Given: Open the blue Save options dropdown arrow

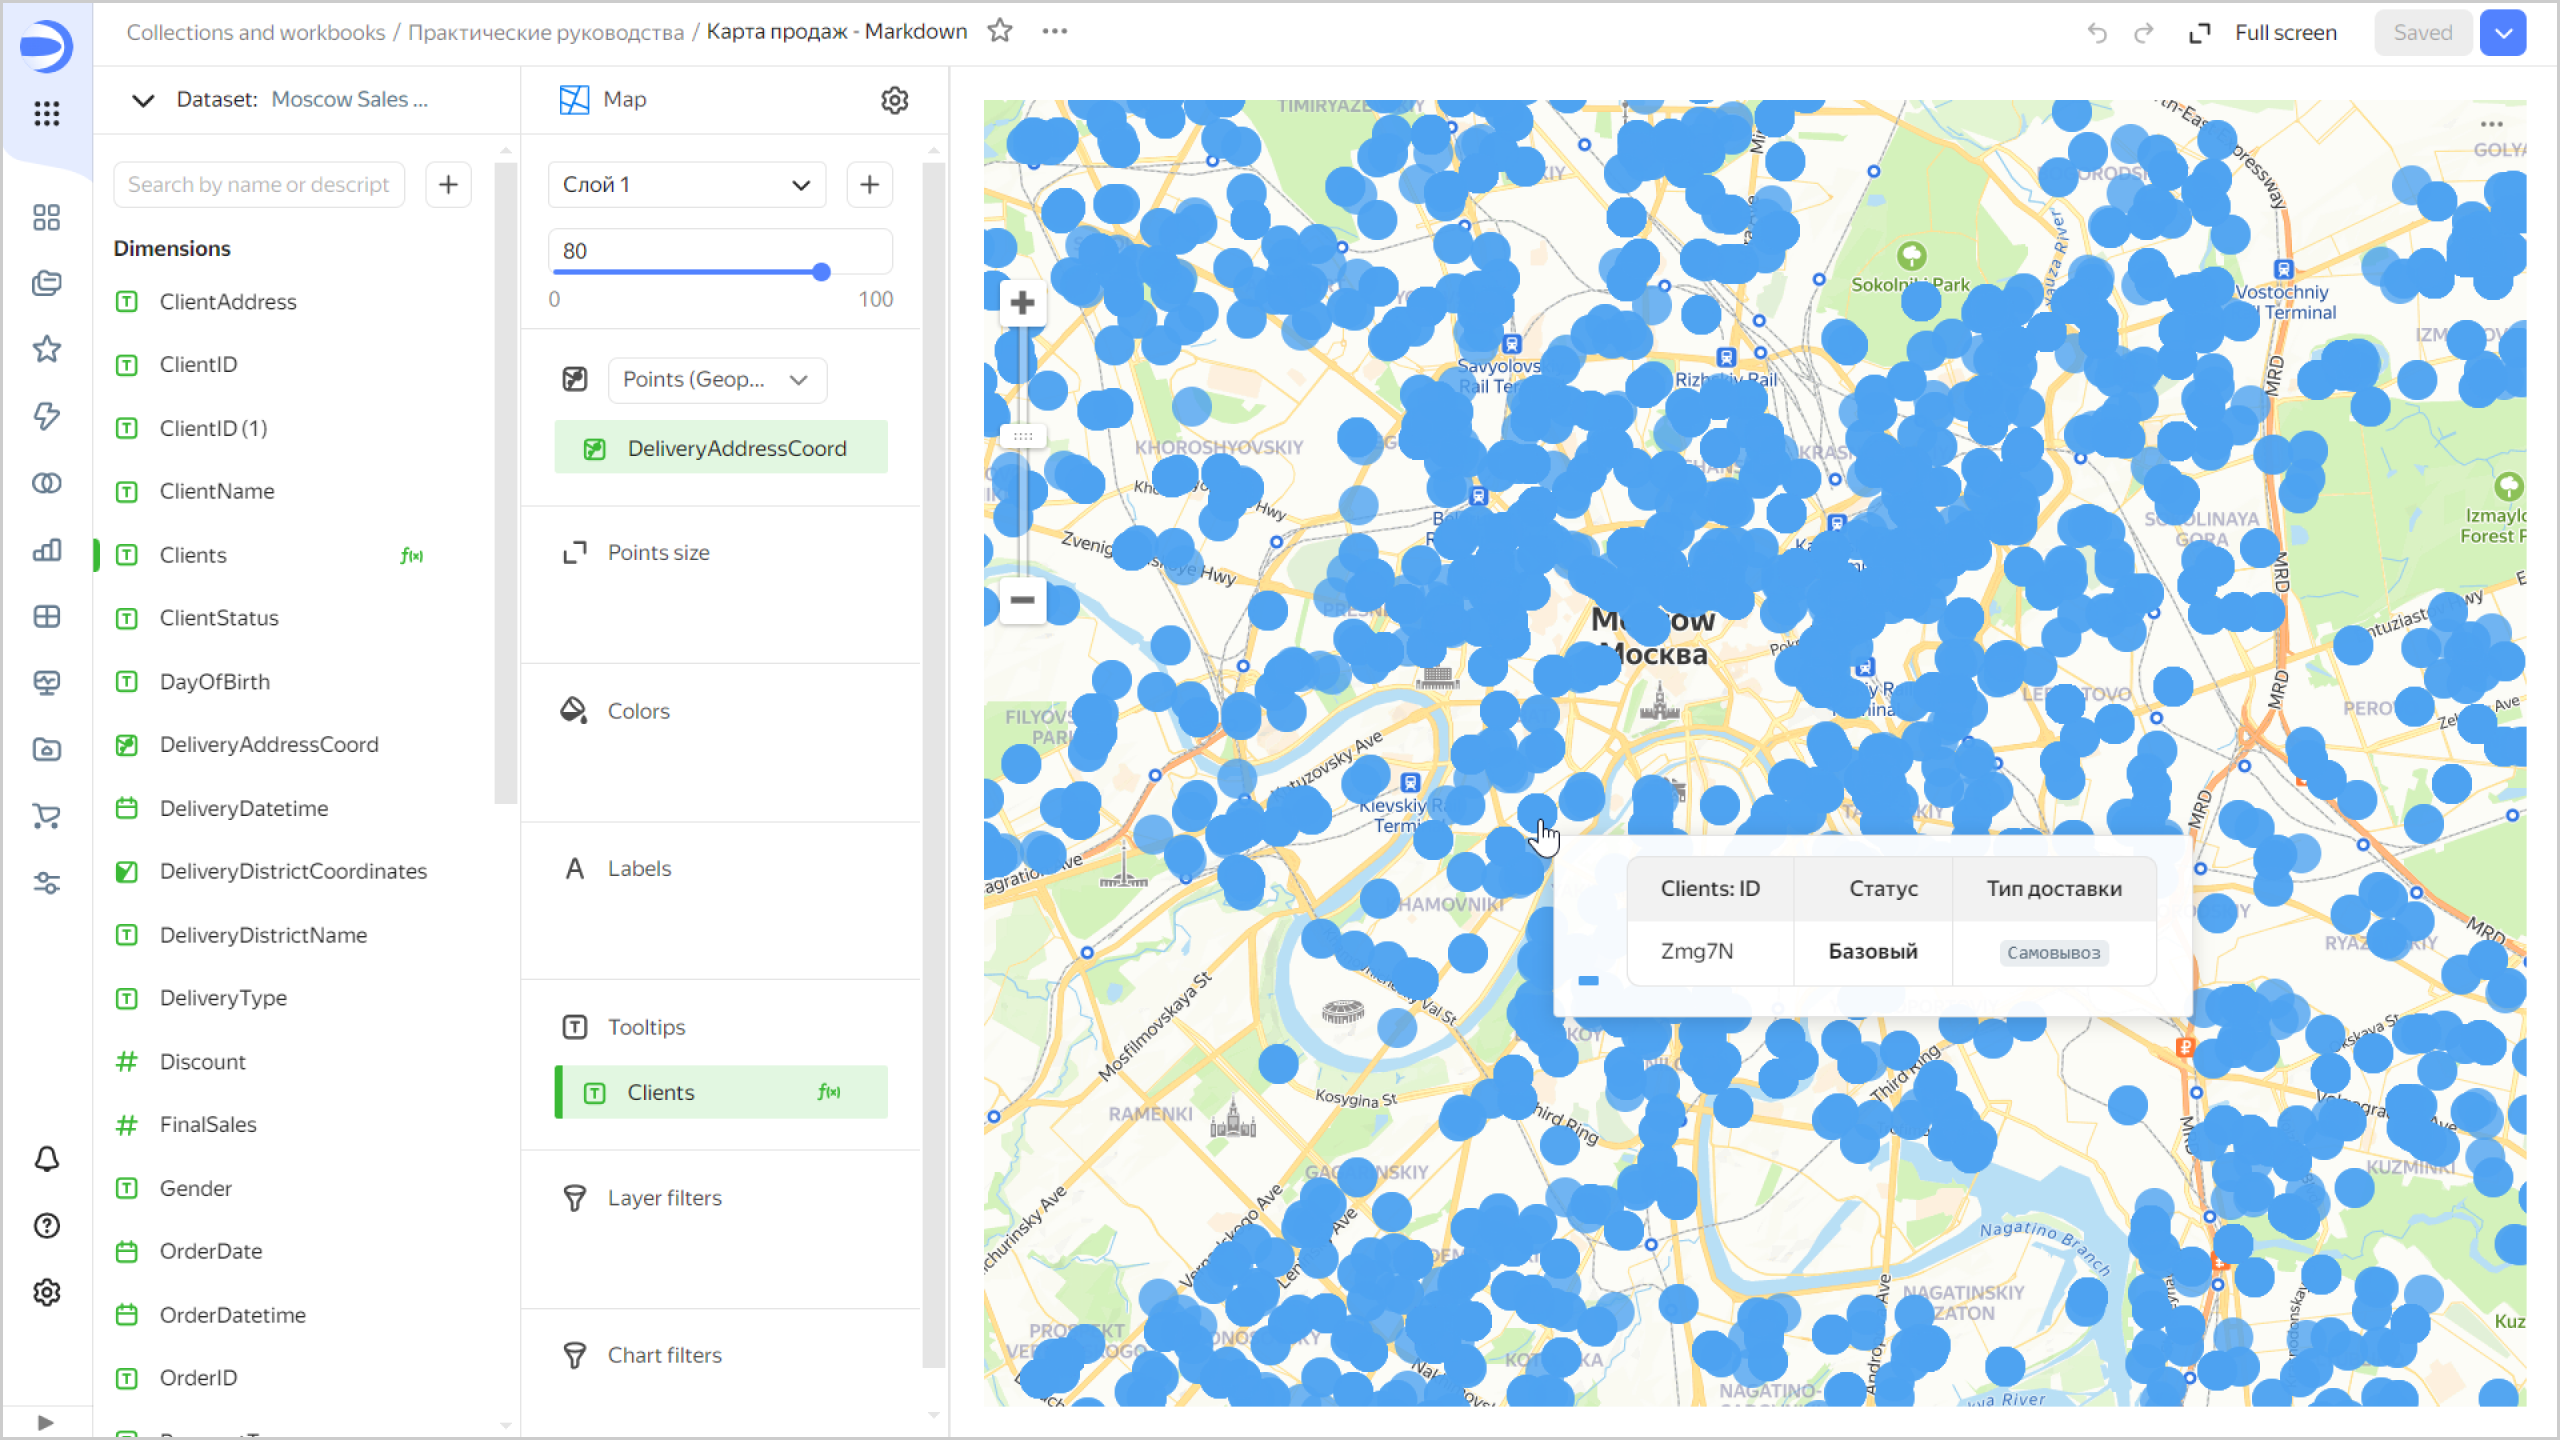Looking at the screenshot, I should (x=2503, y=33).
